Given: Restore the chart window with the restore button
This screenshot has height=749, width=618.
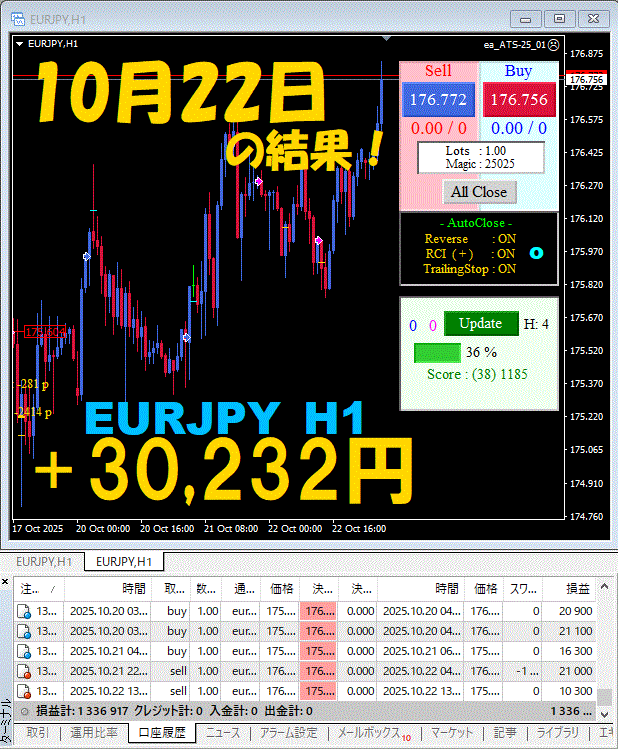Looking at the screenshot, I should (559, 19).
